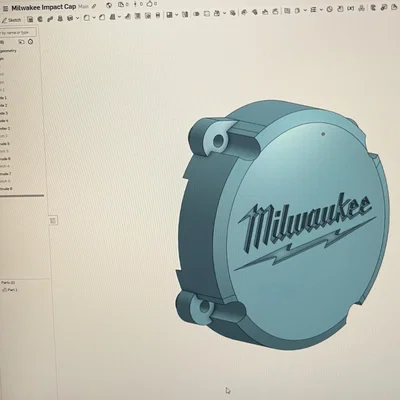Select the Plane tool
The image size is (400, 400).
coord(287,11)
